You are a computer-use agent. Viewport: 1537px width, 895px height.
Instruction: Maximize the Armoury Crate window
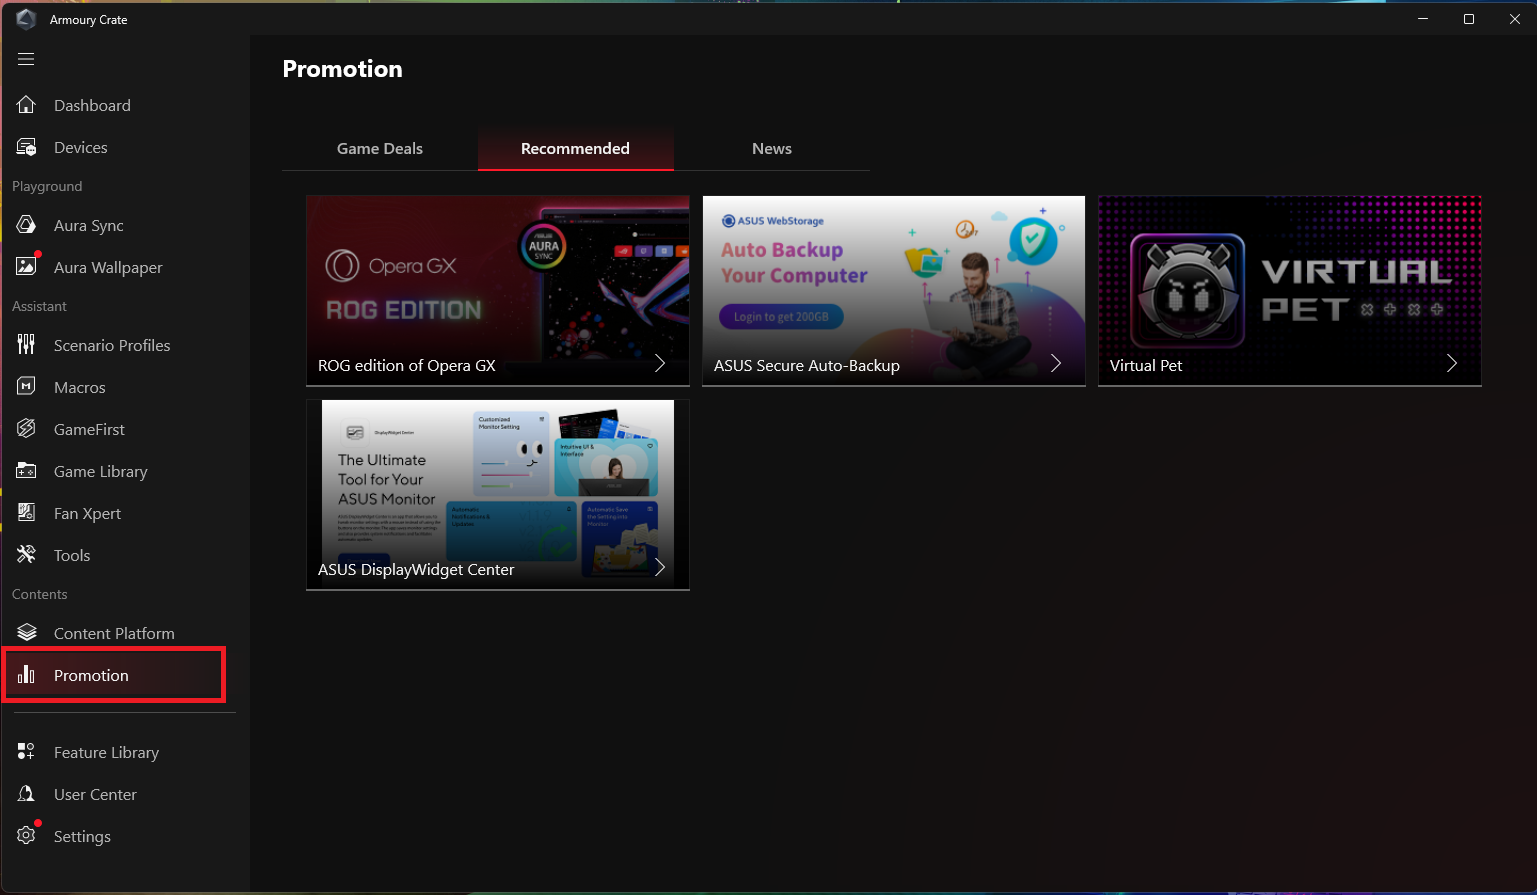(x=1469, y=19)
